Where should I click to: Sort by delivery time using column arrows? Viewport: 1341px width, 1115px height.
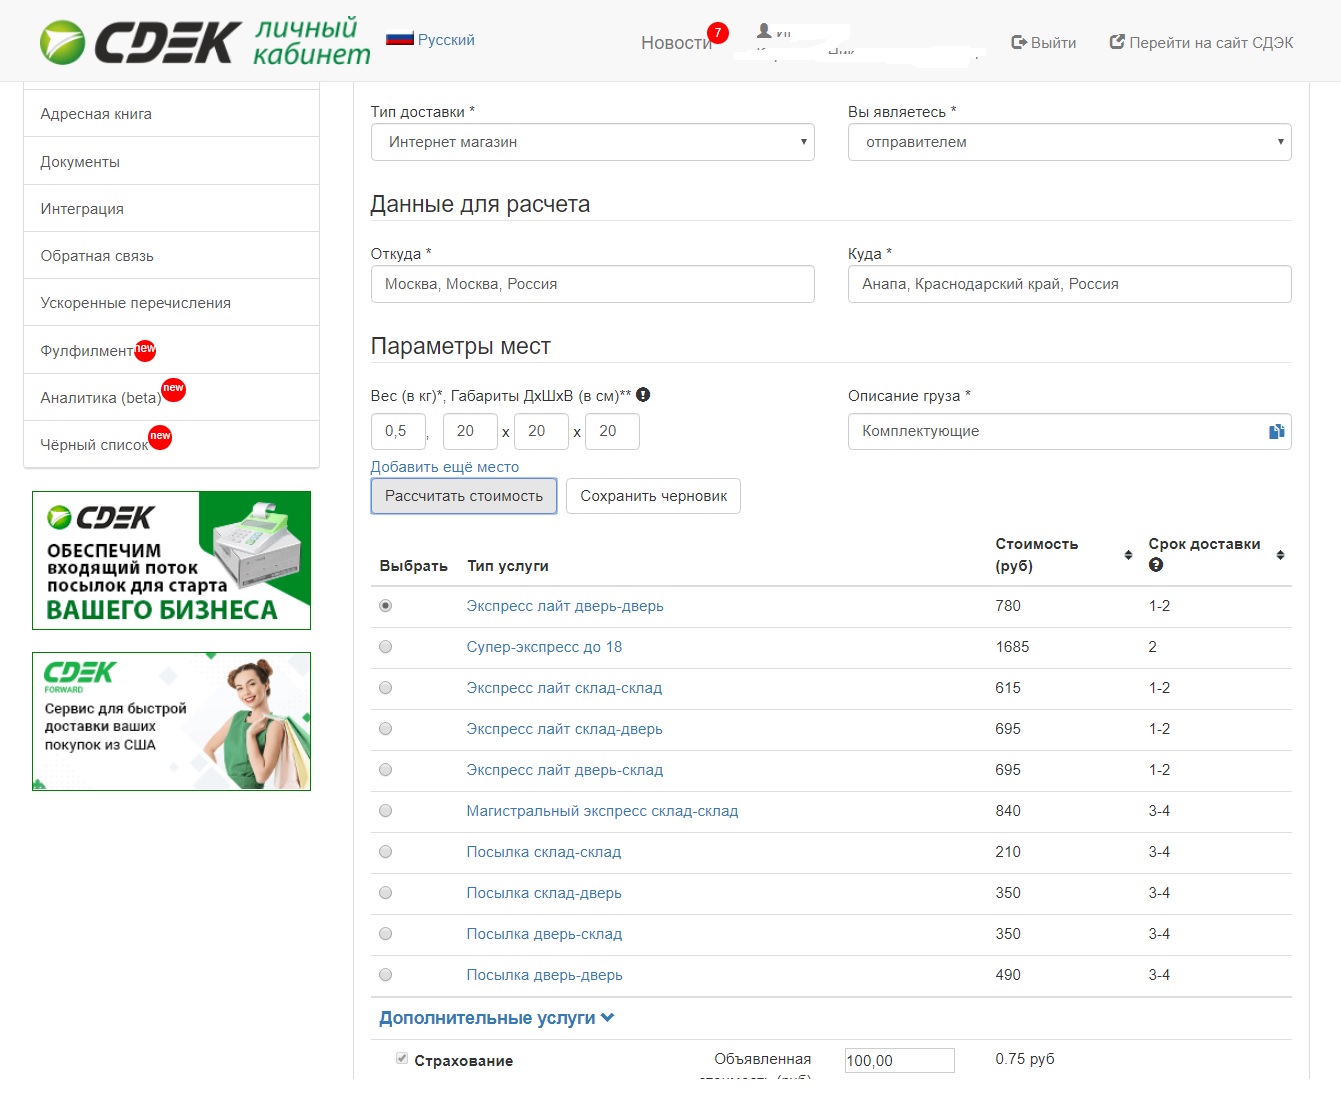[1280, 555]
